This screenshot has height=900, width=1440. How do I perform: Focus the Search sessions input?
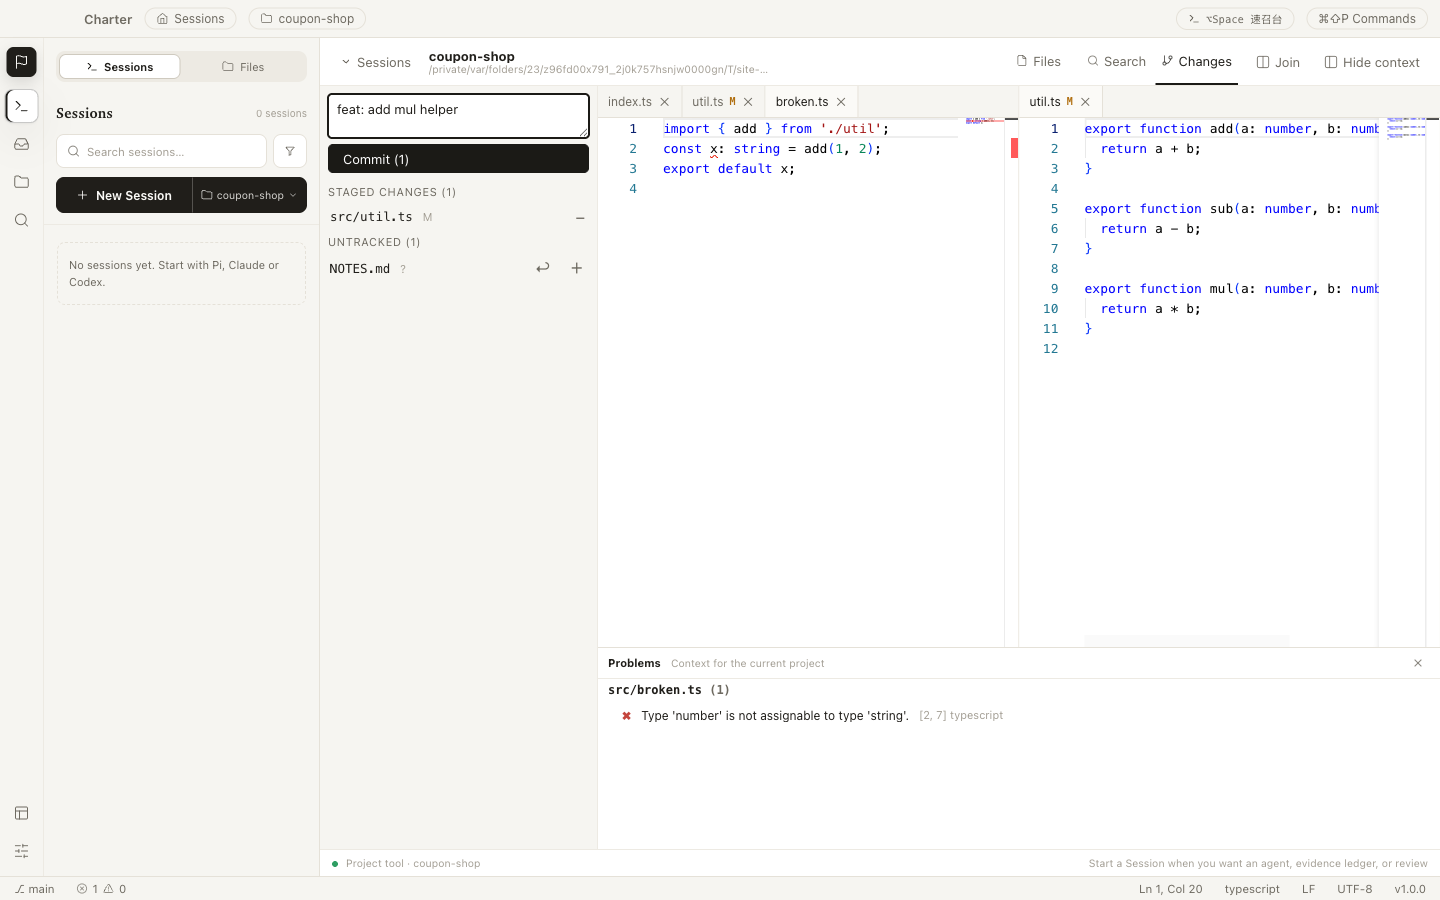click(162, 151)
